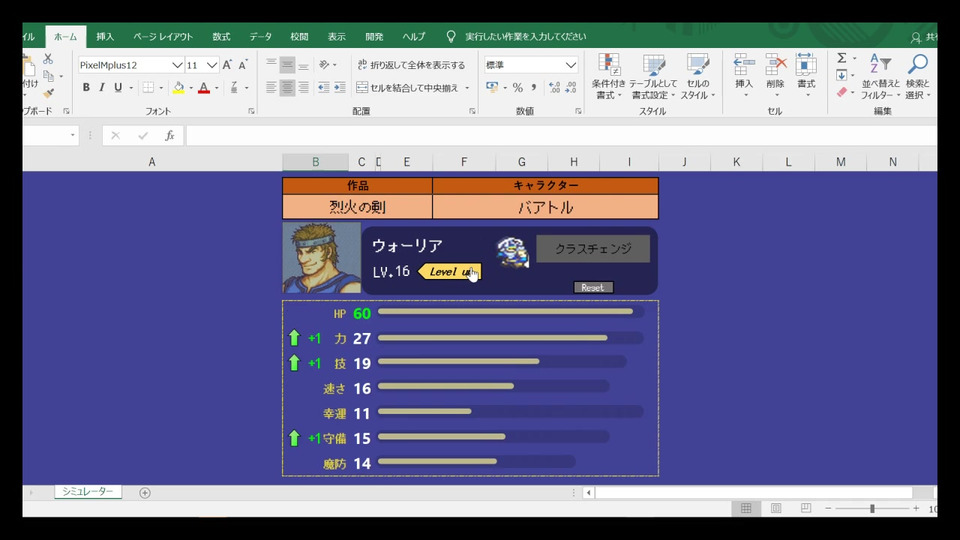Click the accounting currency format icon
Screen dimensions: 960x540
click(492, 88)
